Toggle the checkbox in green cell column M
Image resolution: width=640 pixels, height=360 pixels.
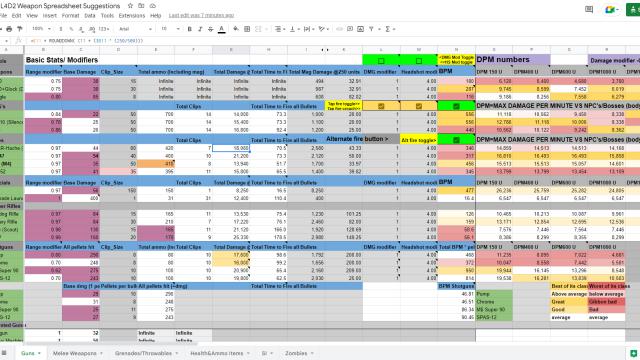(419, 61)
